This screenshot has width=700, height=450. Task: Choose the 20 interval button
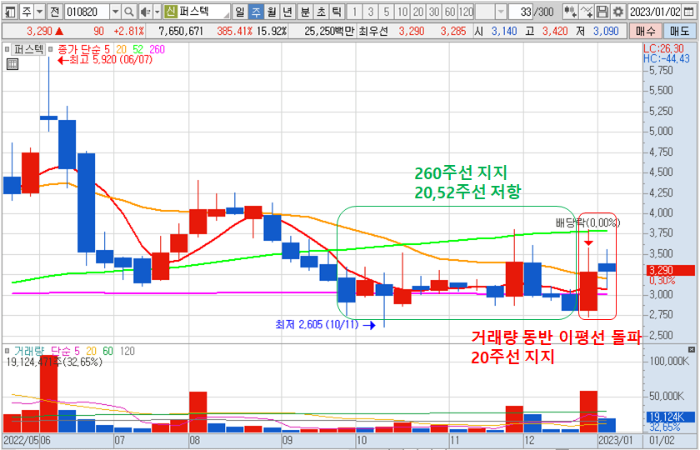tap(418, 11)
